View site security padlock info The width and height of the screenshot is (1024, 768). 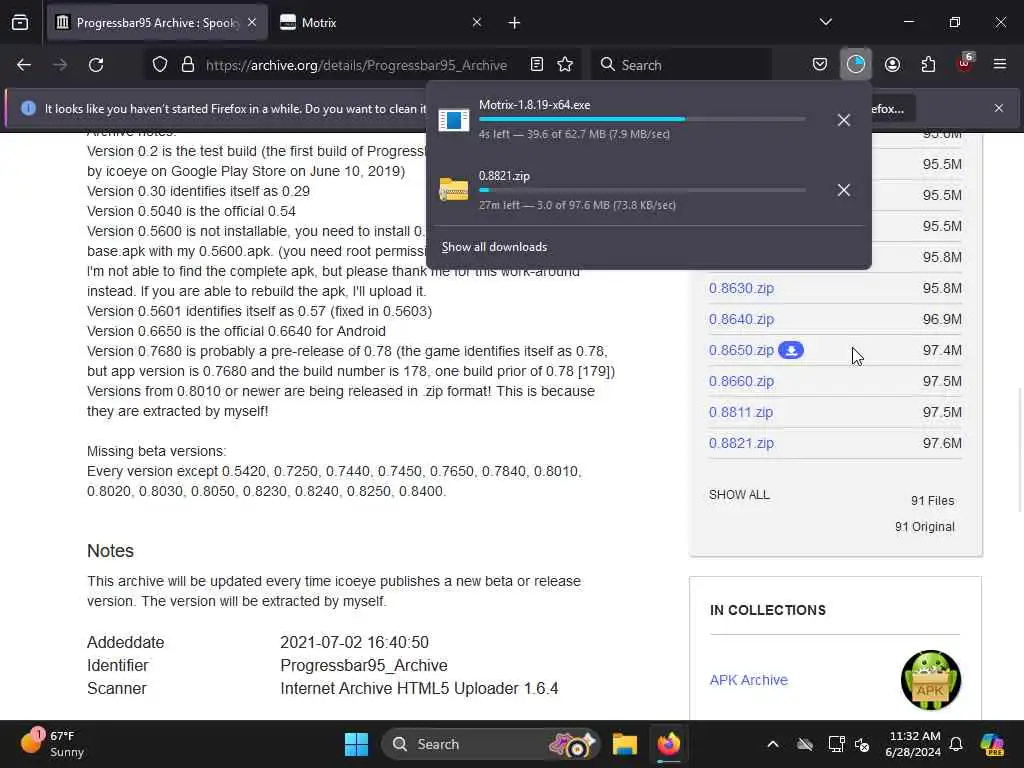pos(188,65)
